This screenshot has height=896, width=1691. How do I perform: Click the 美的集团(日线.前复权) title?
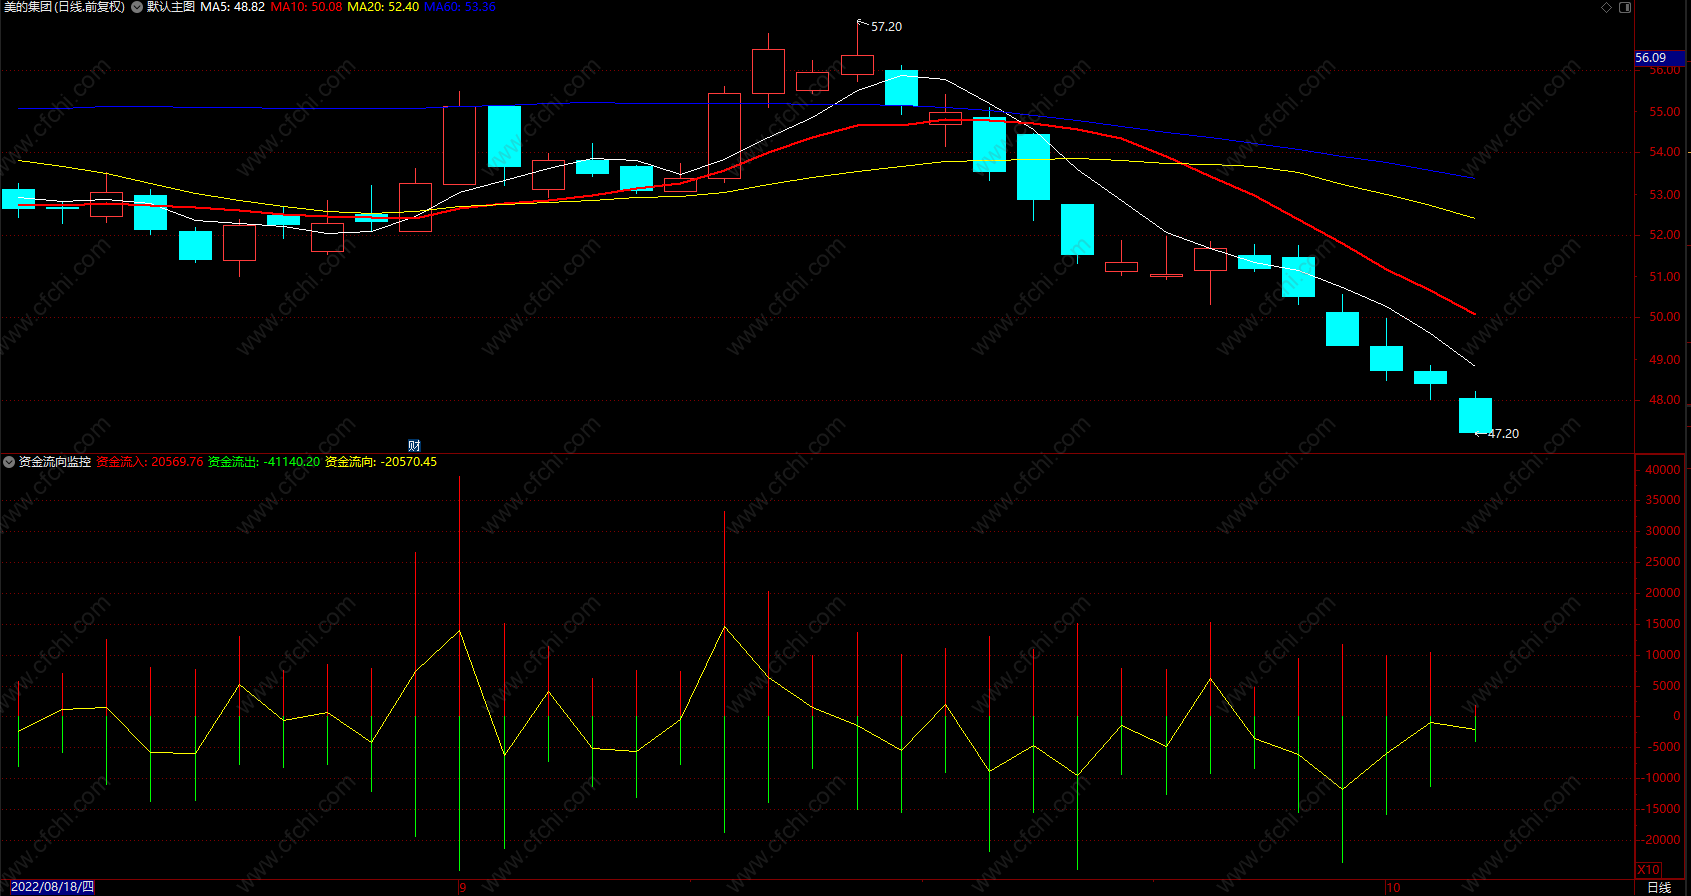[x=65, y=7]
